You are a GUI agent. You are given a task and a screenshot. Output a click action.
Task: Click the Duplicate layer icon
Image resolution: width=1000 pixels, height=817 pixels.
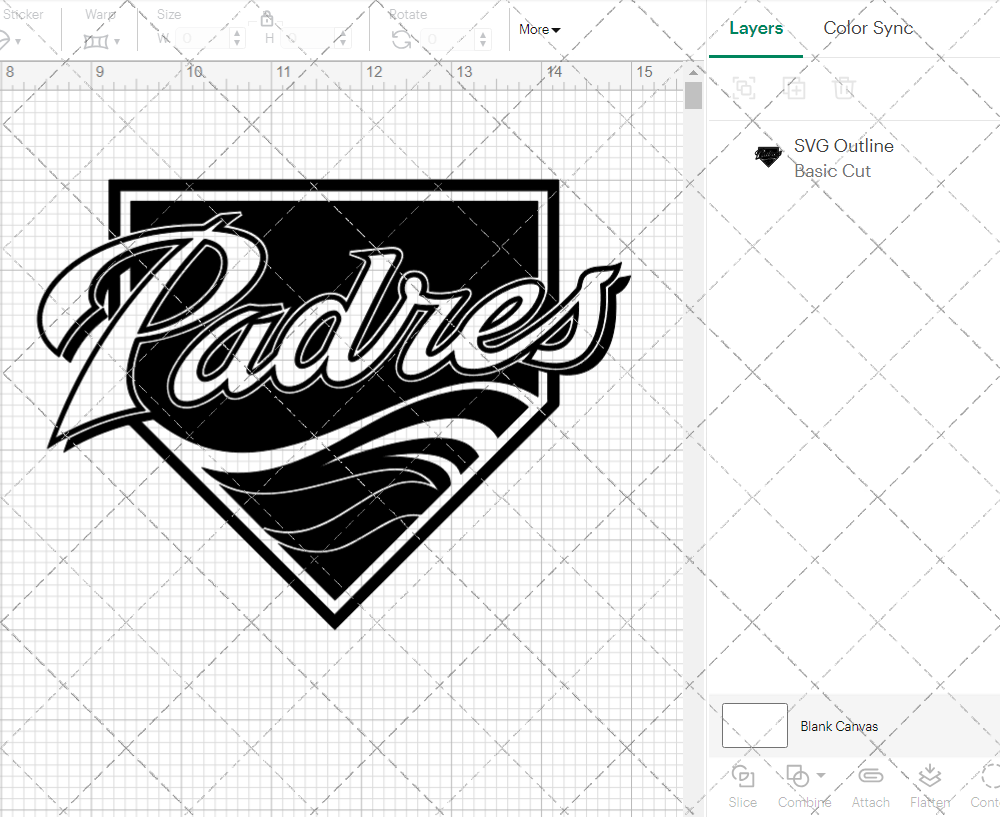coord(795,87)
